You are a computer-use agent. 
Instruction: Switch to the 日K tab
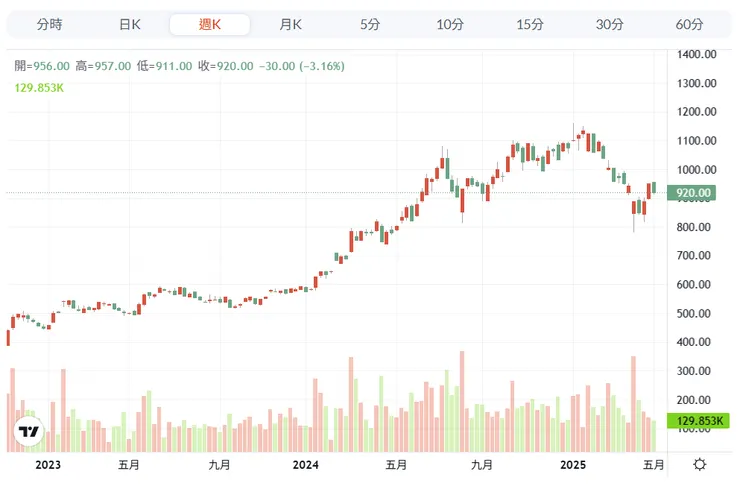(129, 24)
